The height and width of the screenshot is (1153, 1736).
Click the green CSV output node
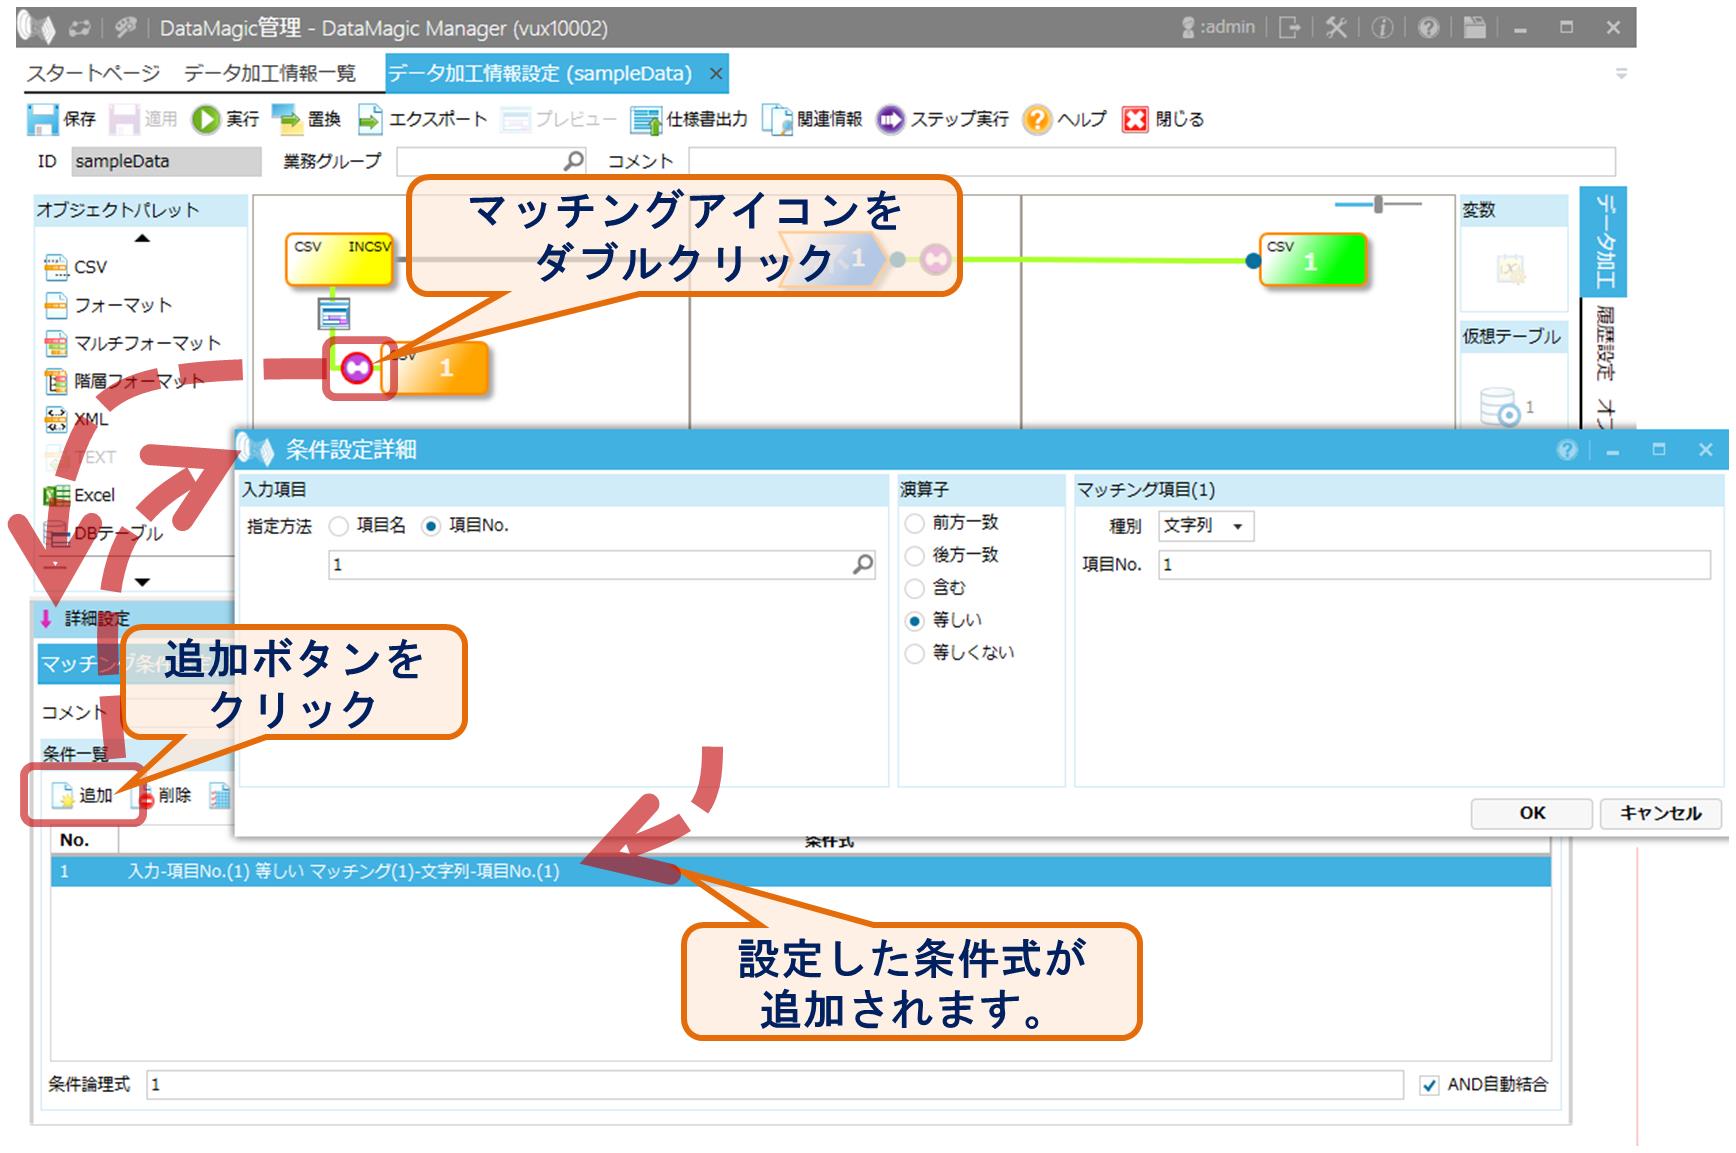[1312, 260]
